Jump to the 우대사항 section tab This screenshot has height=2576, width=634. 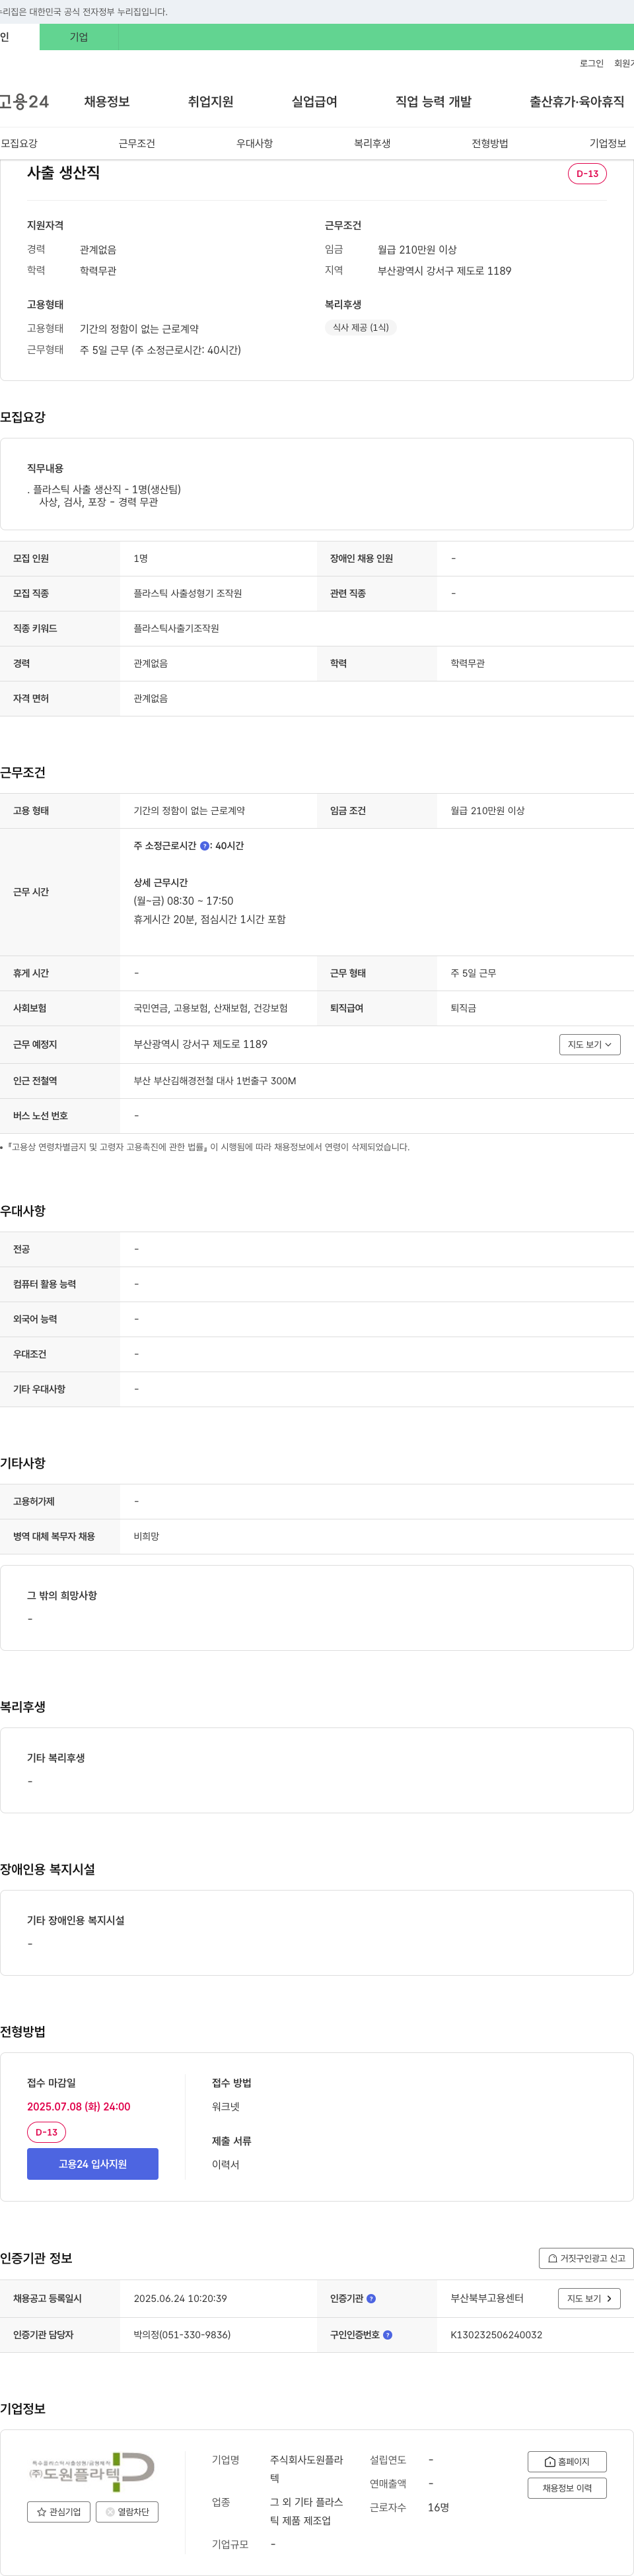(x=255, y=144)
